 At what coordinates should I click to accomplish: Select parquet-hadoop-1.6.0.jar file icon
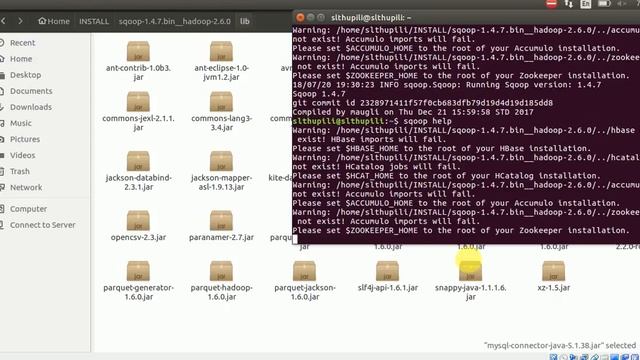[x=221, y=271]
